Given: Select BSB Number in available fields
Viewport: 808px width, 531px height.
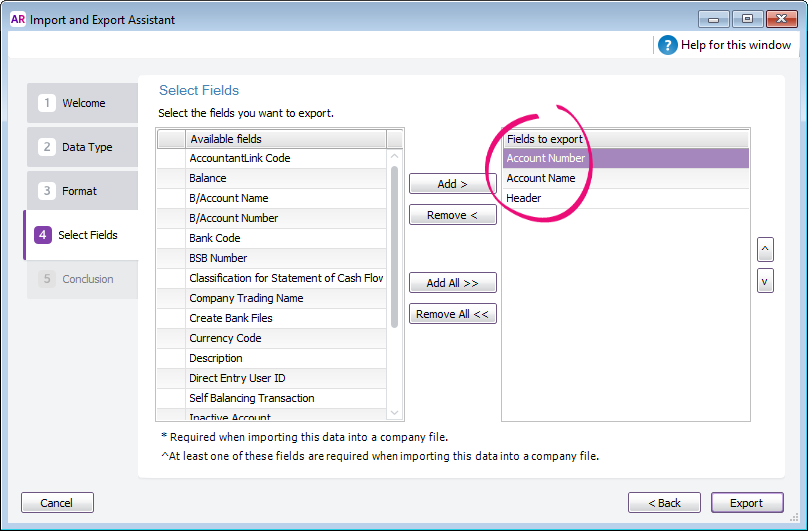Looking at the screenshot, I should tap(217, 258).
